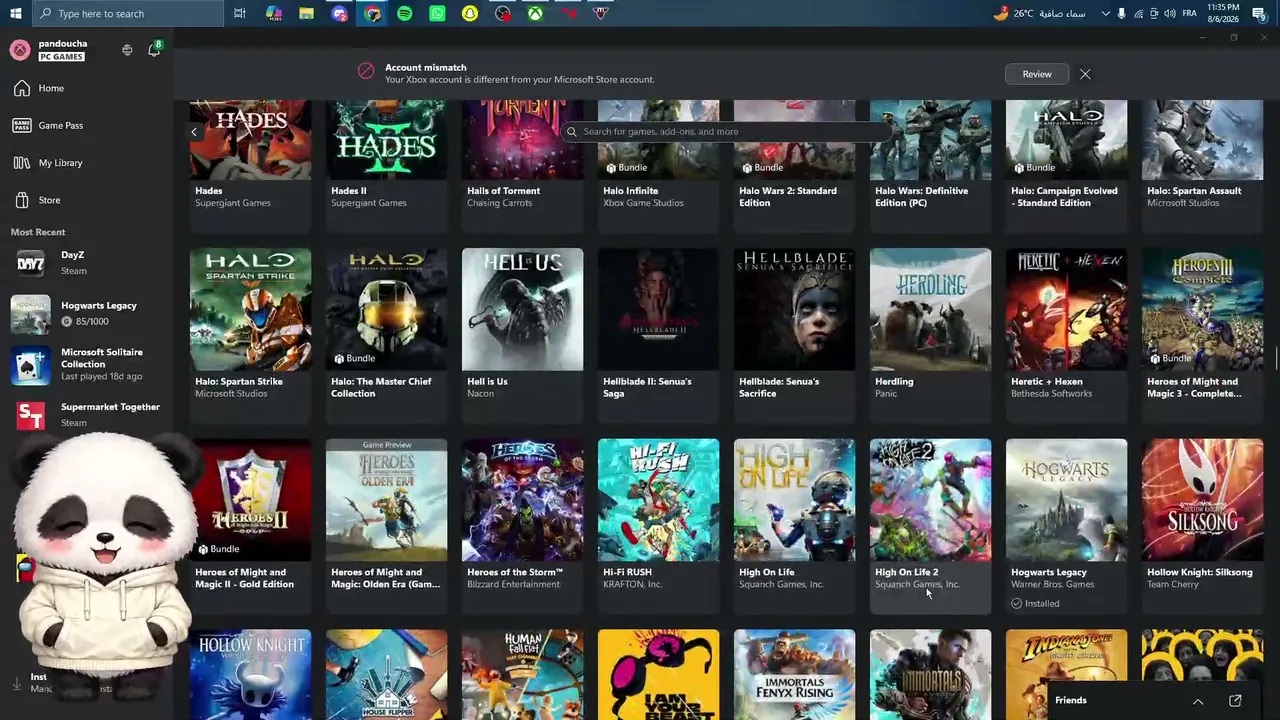Viewport: 1280px width, 720px height.
Task: Open Windows Action Center notifications
Action: pyautogui.click(x=1259, y=13)
